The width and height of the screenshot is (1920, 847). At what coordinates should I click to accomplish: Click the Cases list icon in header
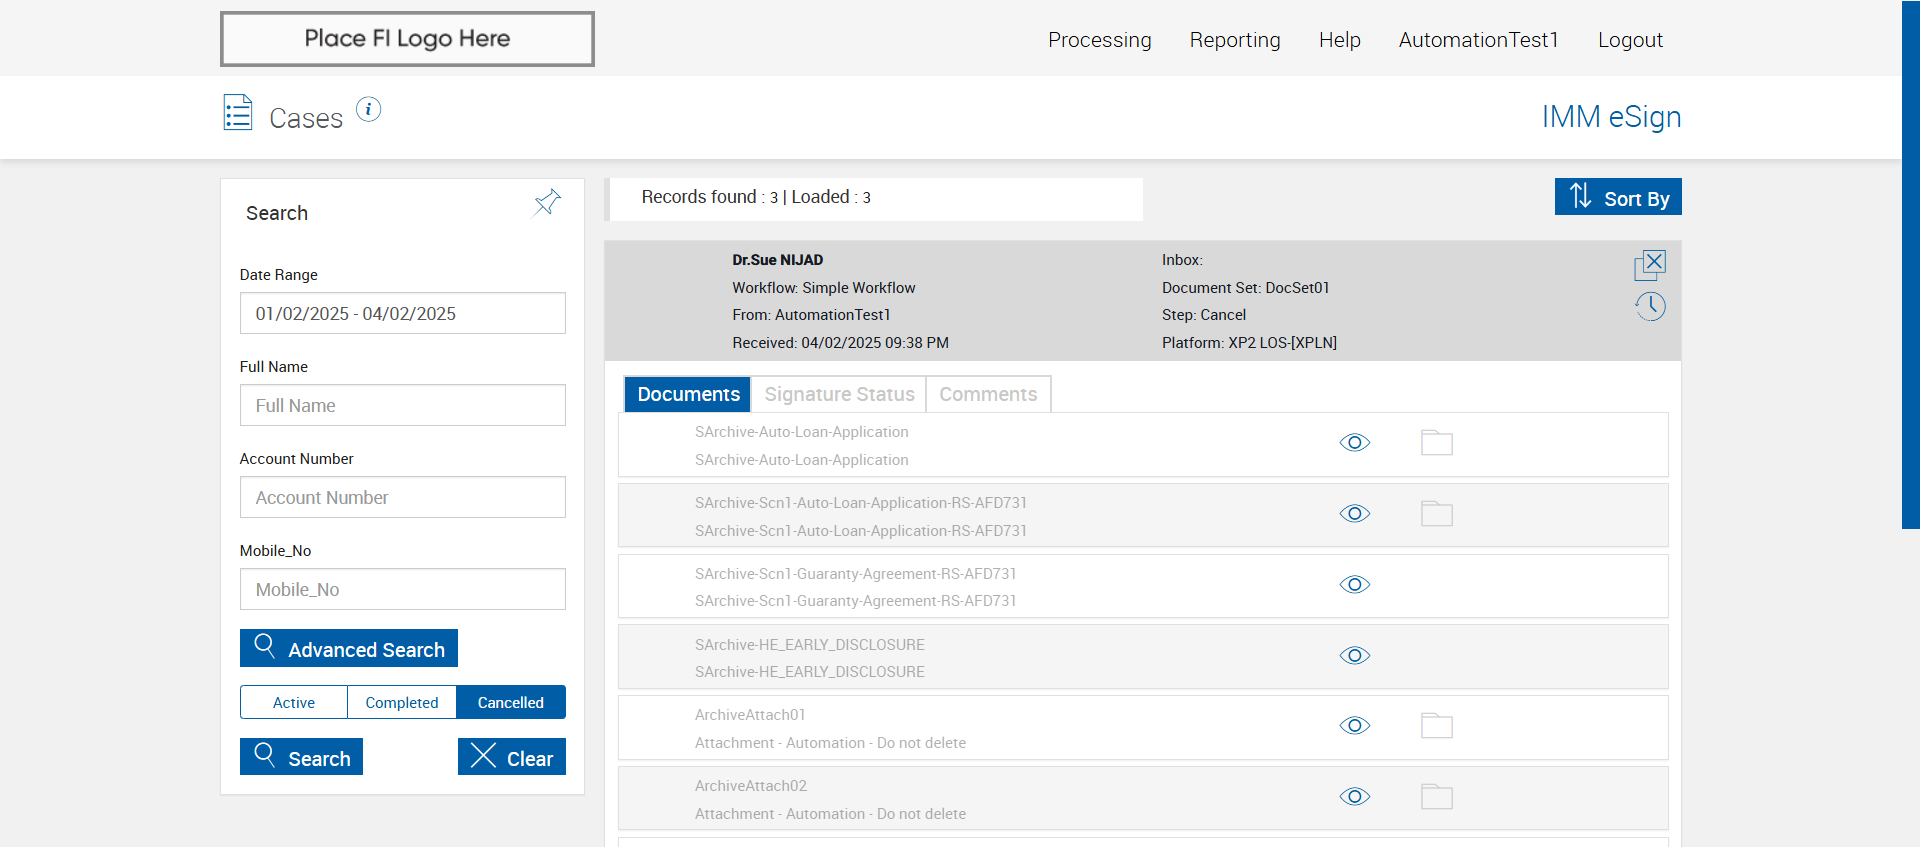(238, 113)
